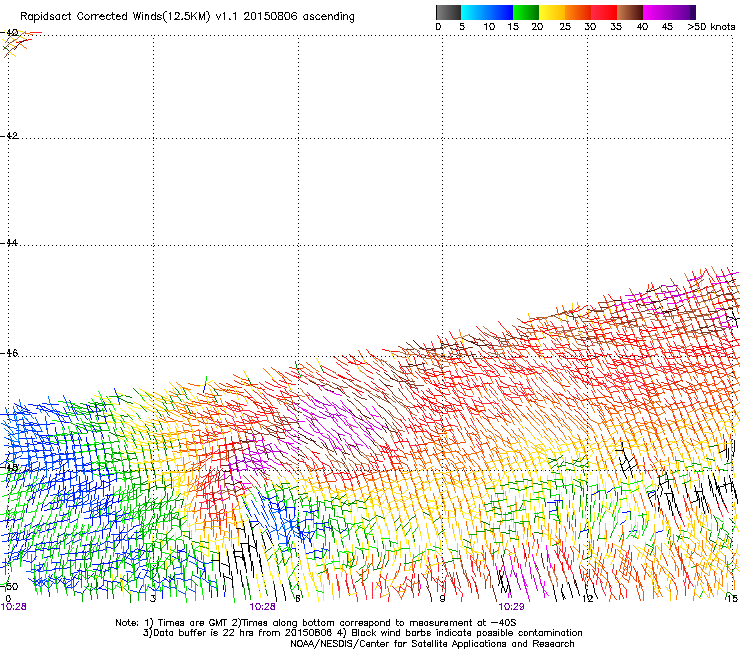Viewport: 740px width, 650px height.
Task: Click the purple 45-50 knots legend swatch
Action: pos(682,12)
